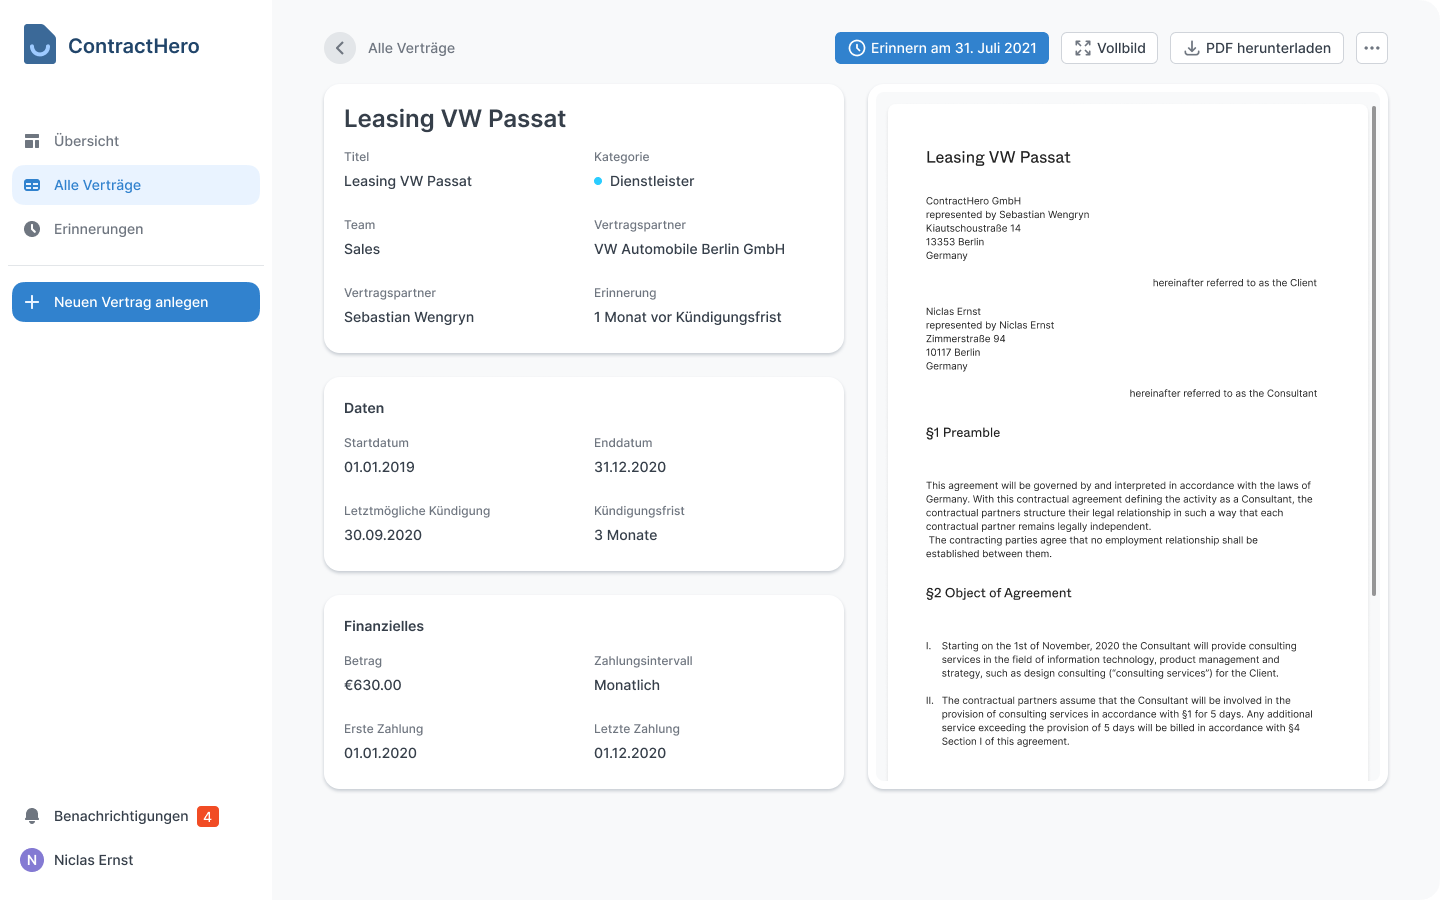Click the Leasing VW Passat page heading
The image size is (1440, 900).
(455, 119)
